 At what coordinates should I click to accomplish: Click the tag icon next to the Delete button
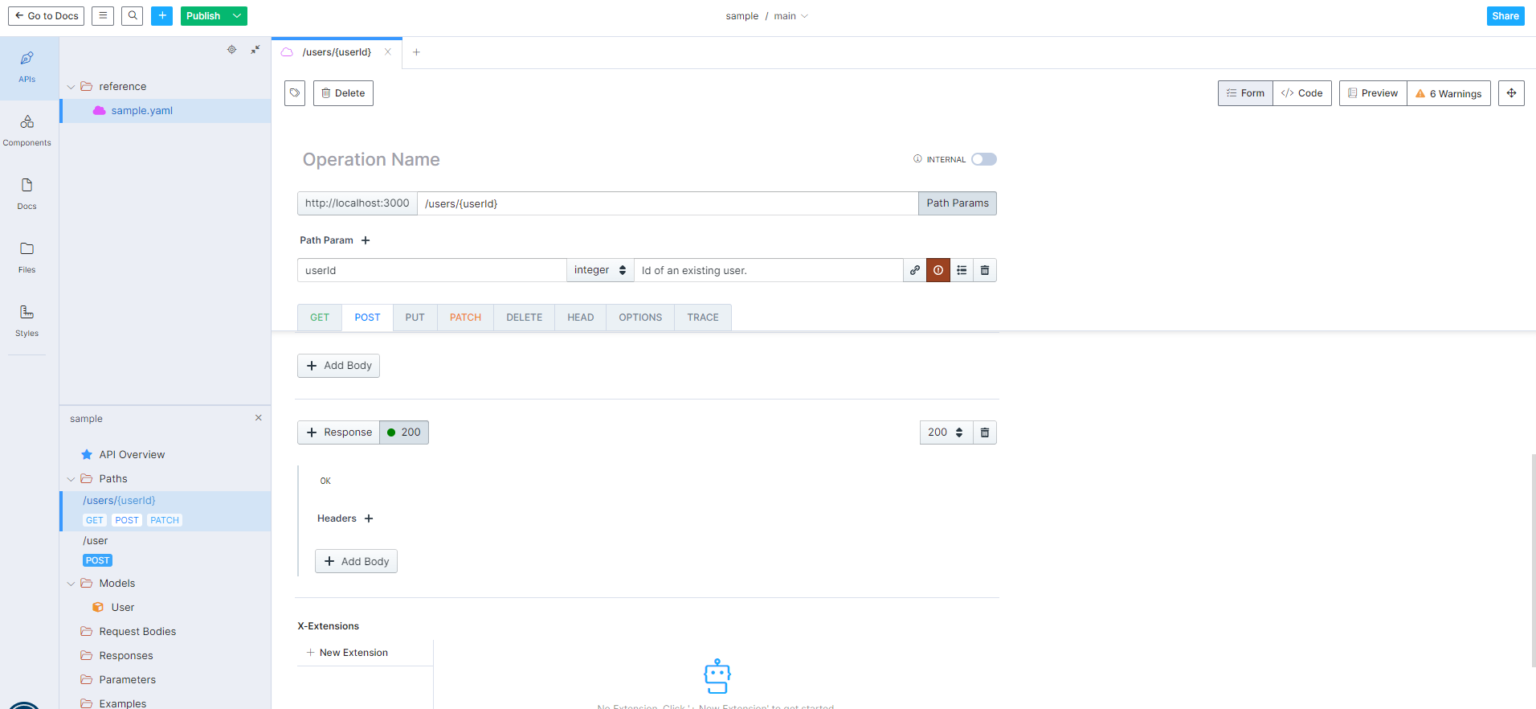tap(294, 92)
